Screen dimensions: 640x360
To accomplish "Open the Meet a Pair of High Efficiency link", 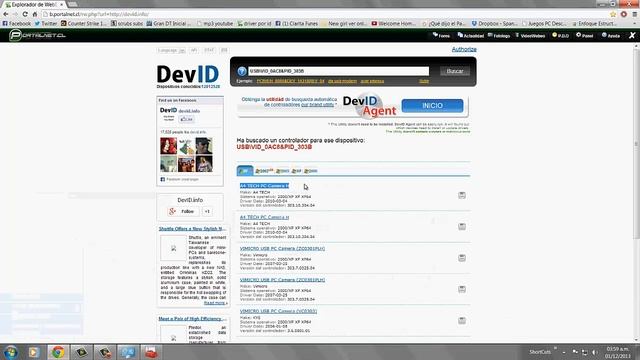I will click(192, 319).
